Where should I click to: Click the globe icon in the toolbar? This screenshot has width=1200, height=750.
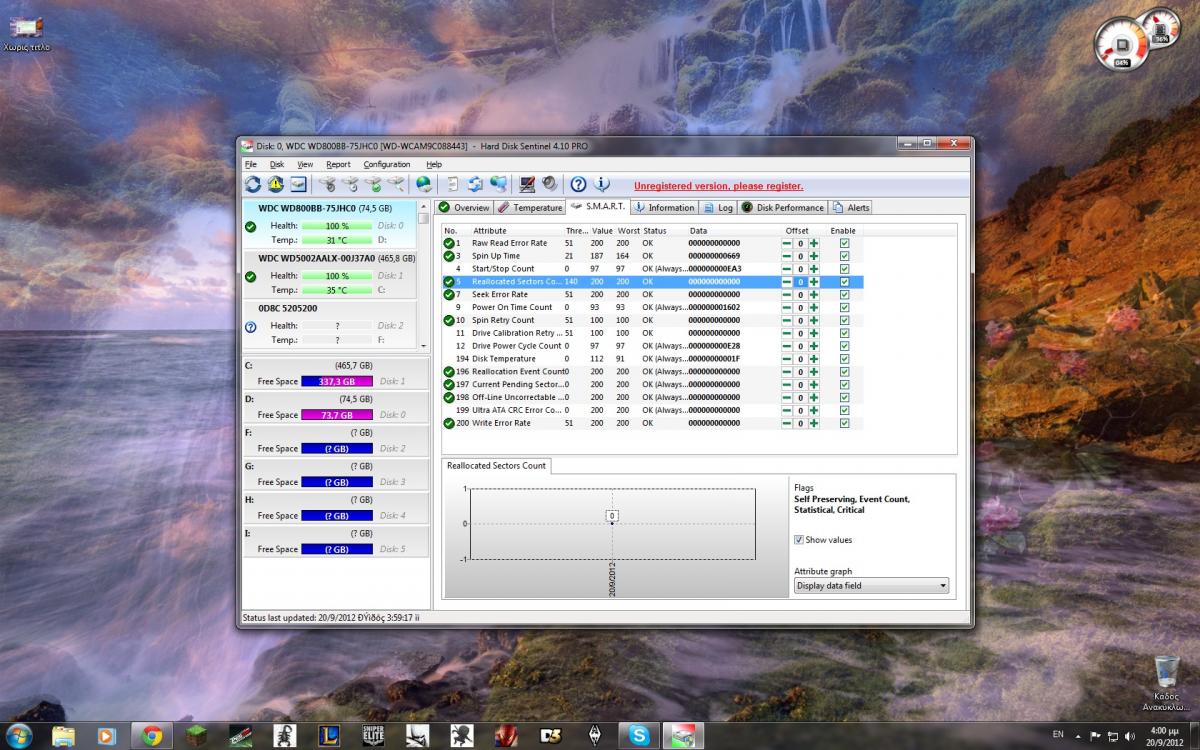pos(424,184)
